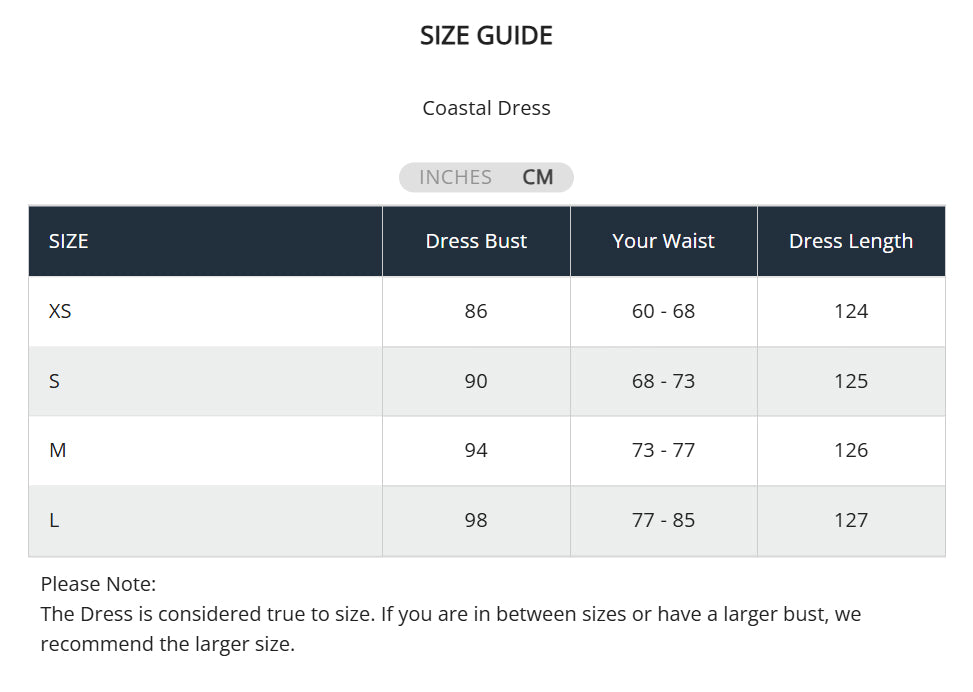Image resolution: width=973 pixels, height=692 pixels.
Task: Click the Please Note text
Action: pos(98,584)
